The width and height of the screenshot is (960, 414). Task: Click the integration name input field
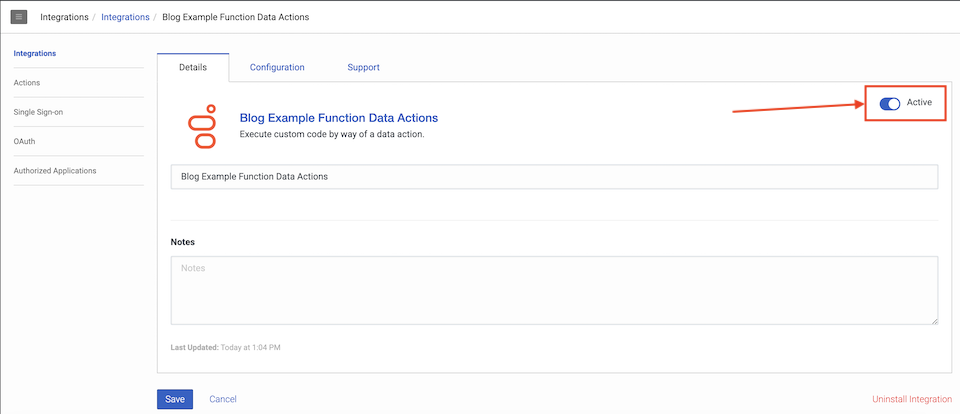click(x=554, y=177)
